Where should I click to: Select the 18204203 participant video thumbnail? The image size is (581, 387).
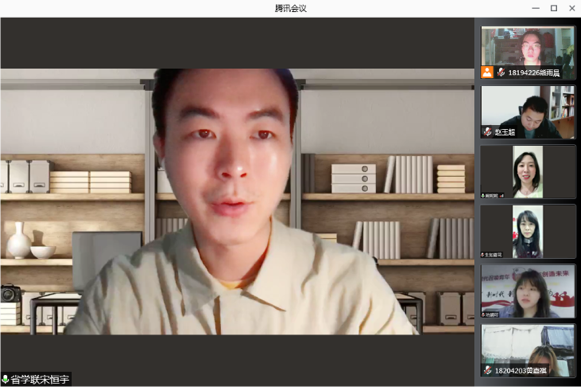coord(528,351)
